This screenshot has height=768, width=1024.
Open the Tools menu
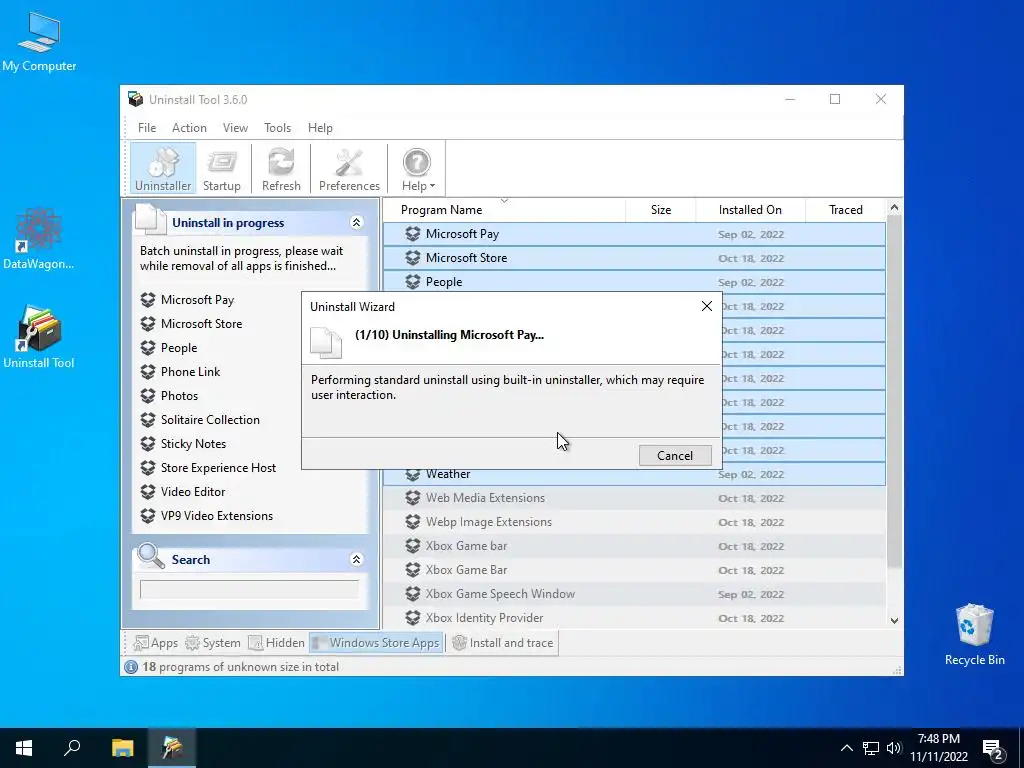[x=278, y=128]
